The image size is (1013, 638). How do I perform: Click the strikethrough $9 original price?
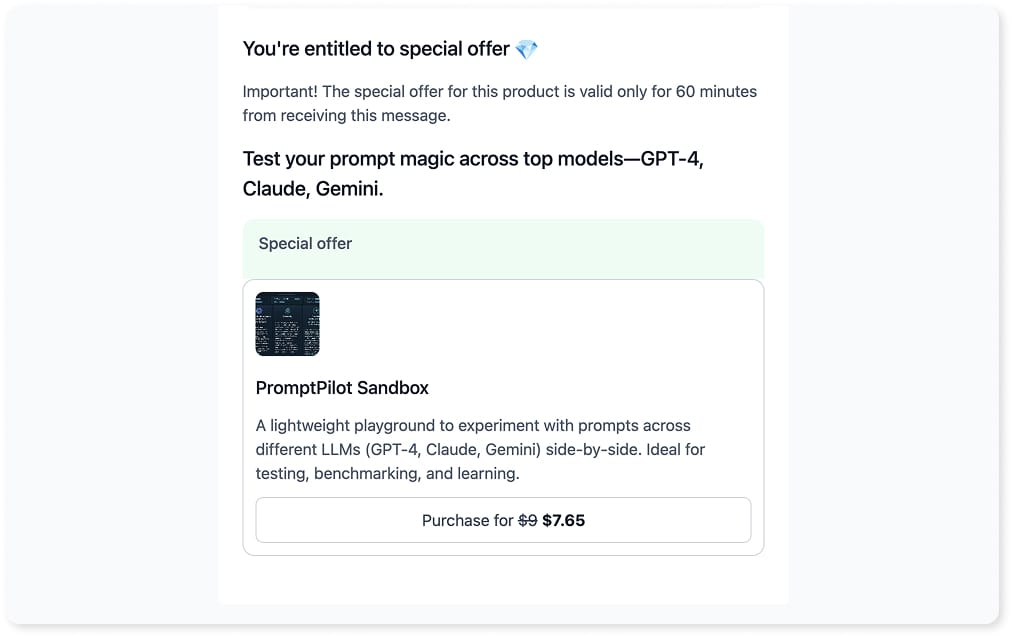(x=527, y=520)
